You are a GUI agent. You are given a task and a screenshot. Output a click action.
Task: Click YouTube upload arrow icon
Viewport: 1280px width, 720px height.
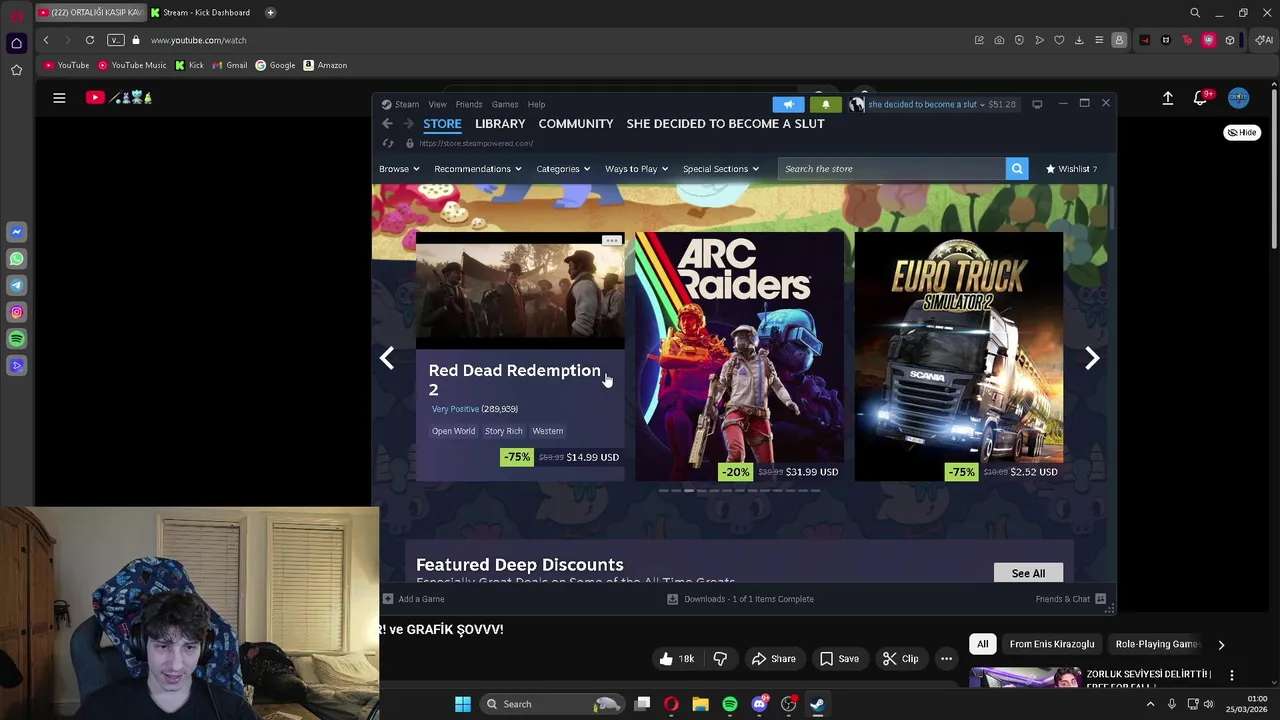click(1167, 98)
